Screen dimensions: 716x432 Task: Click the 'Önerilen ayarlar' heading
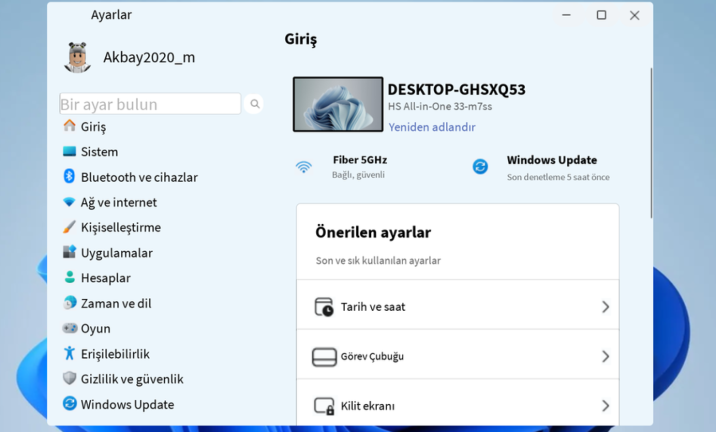click(x=373, y=232)
